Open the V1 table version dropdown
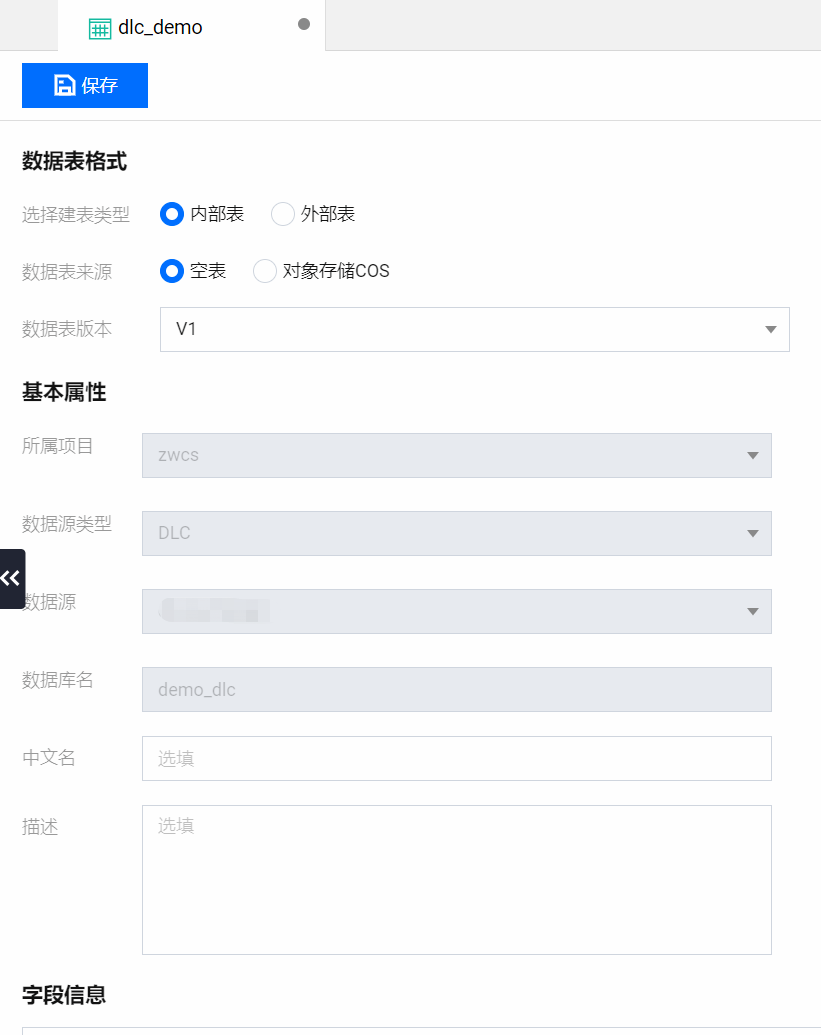Image resolution: width=821 pixels, height=1035 pixels. pyautogui.click(x=460, y=329)
